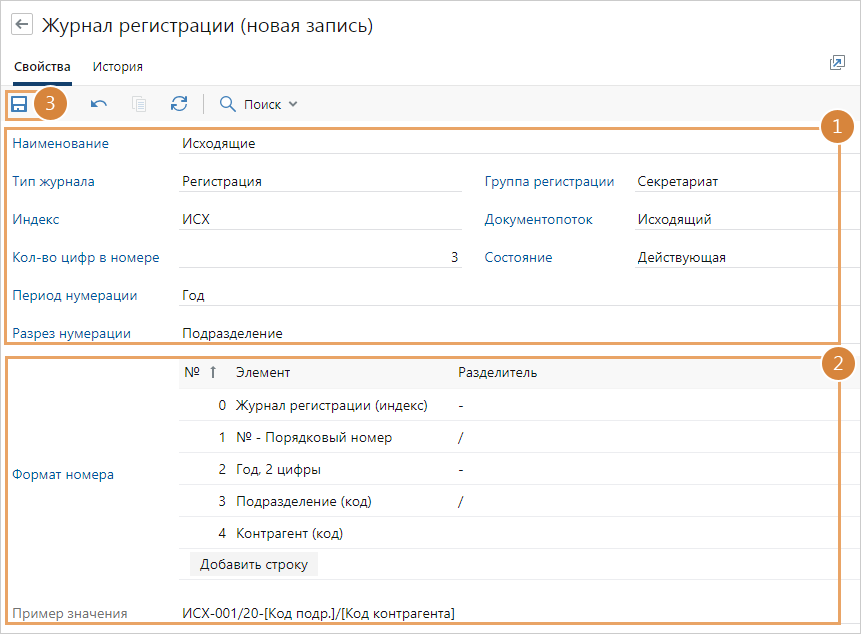Follow the Группа регистрации label link

[549, 182]
